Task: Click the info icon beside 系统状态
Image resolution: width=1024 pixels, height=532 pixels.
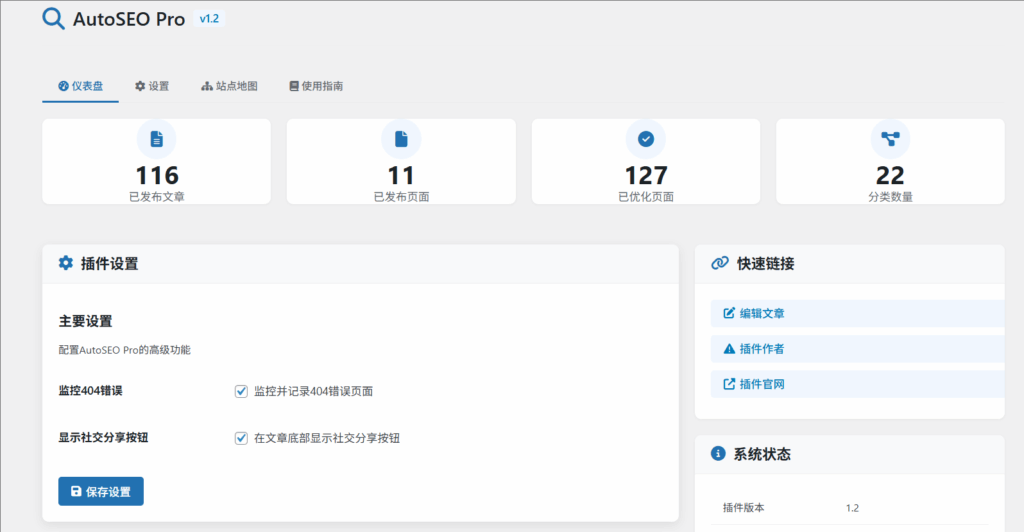Action: 718,454
